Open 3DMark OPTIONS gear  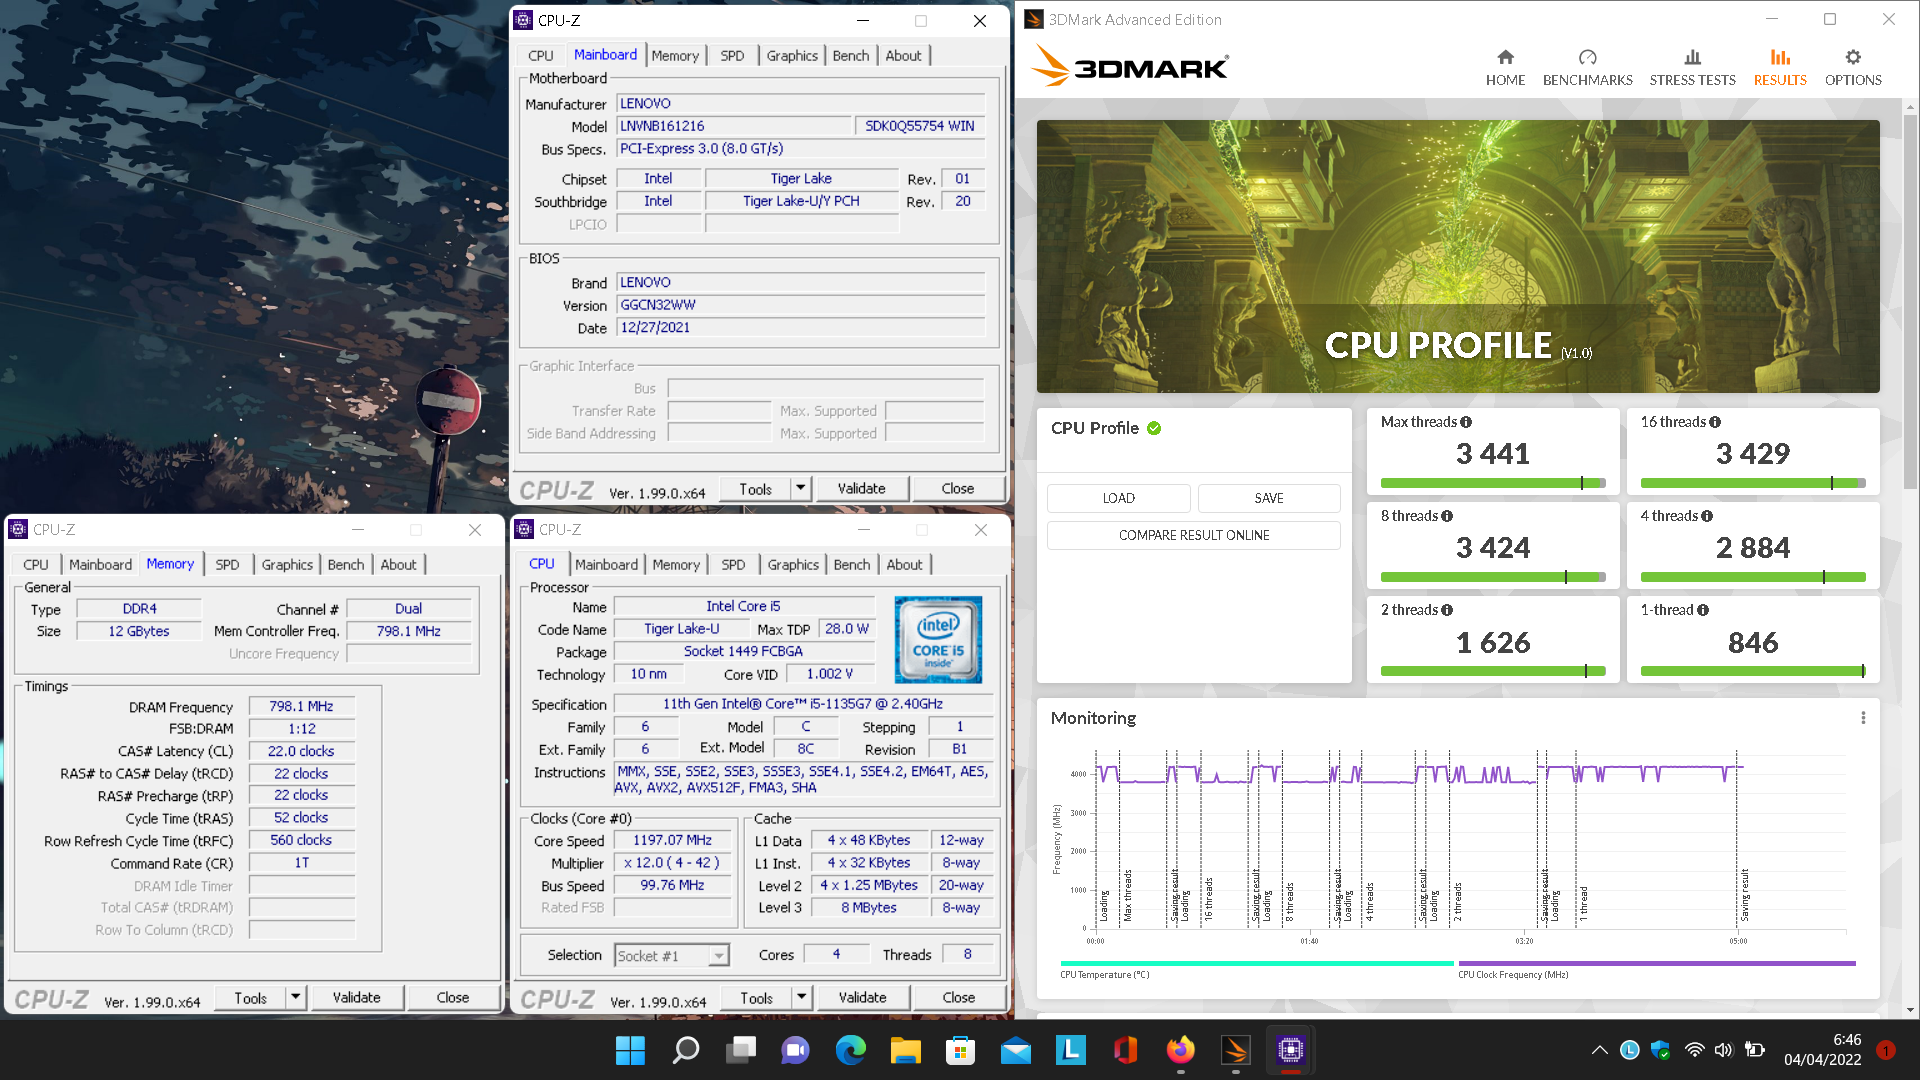pos(1853,68)
